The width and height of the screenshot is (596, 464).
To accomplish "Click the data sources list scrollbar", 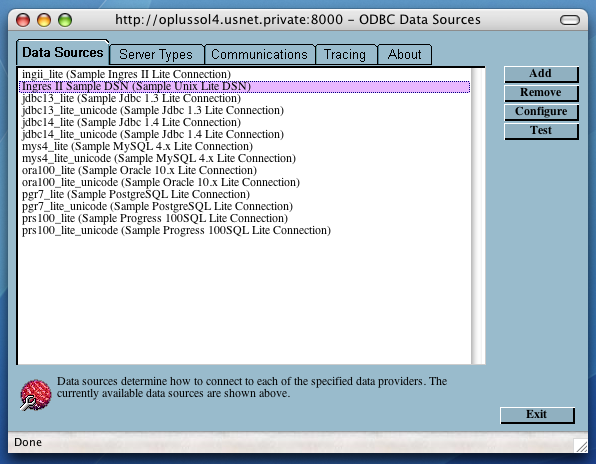I will coord(478,216).
